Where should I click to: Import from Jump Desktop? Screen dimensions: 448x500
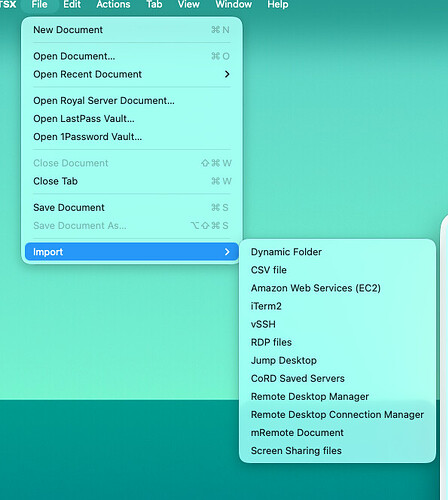[337, 360]
